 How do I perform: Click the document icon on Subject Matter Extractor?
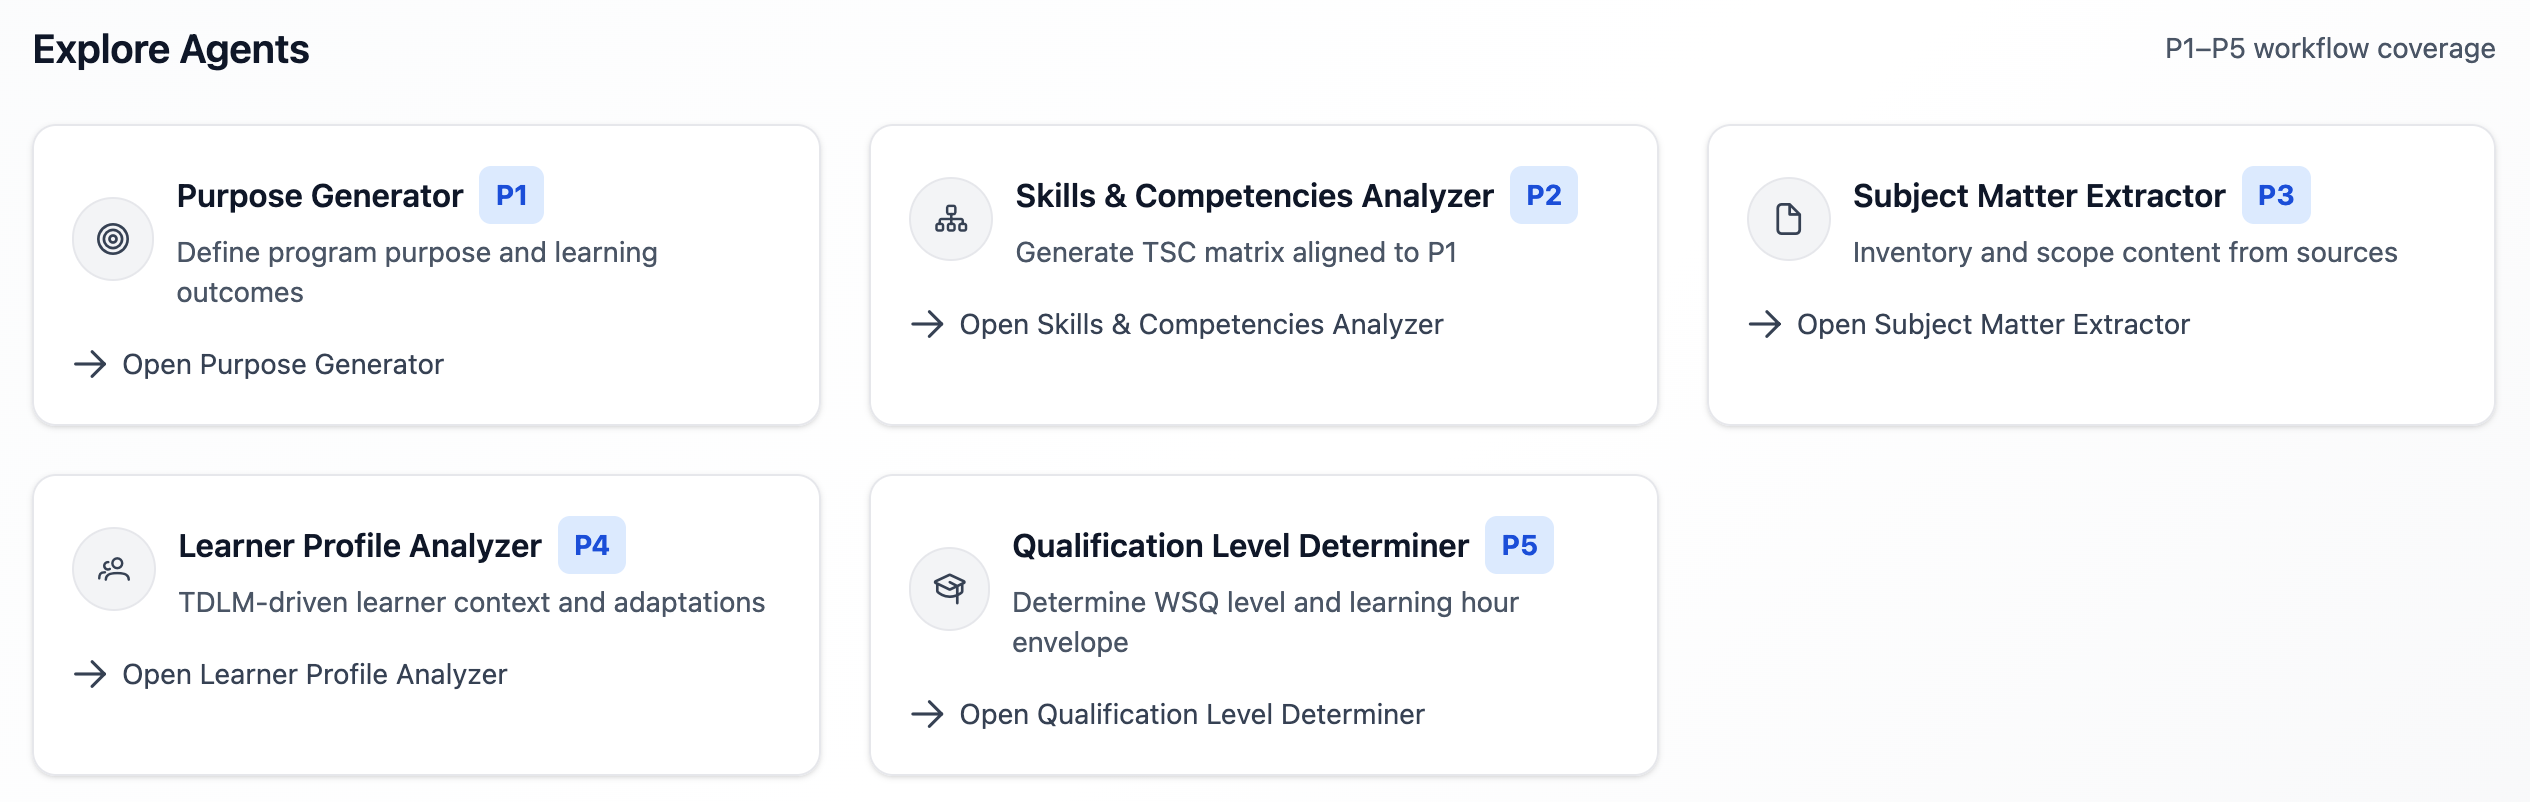point(1787,218)
